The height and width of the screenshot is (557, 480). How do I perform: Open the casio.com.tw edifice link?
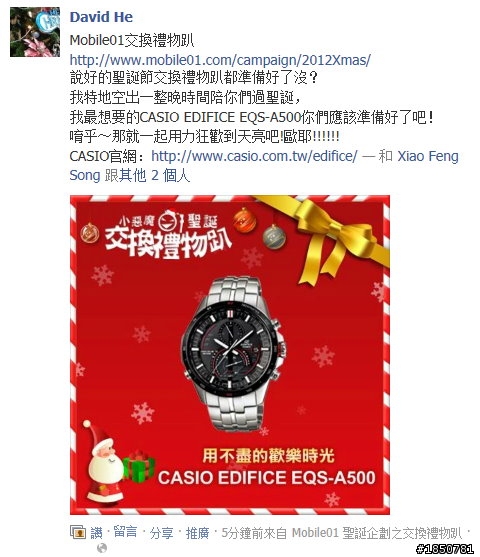pos(254,156)
